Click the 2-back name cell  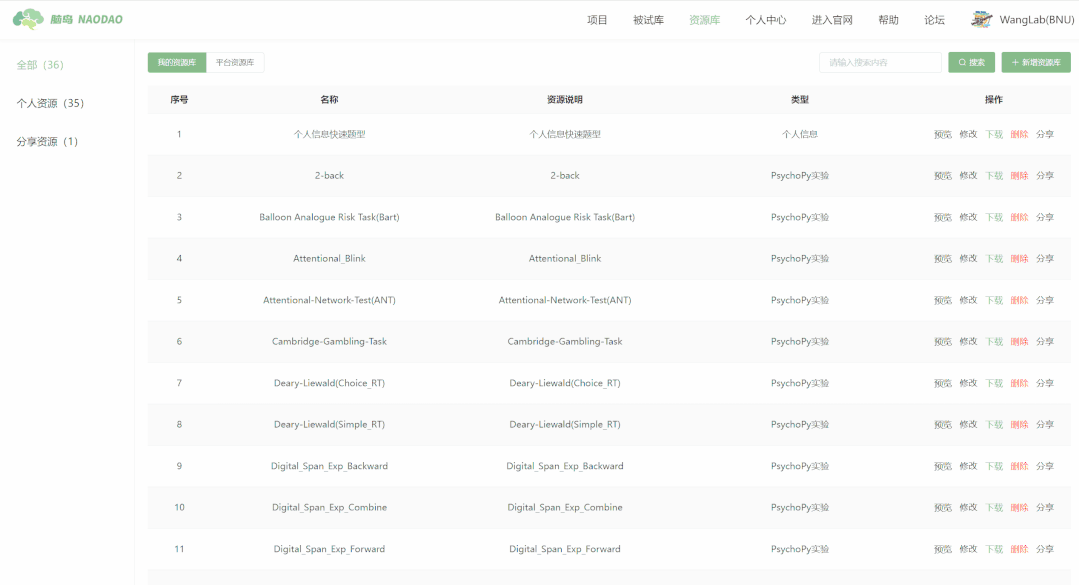(329, 176)
